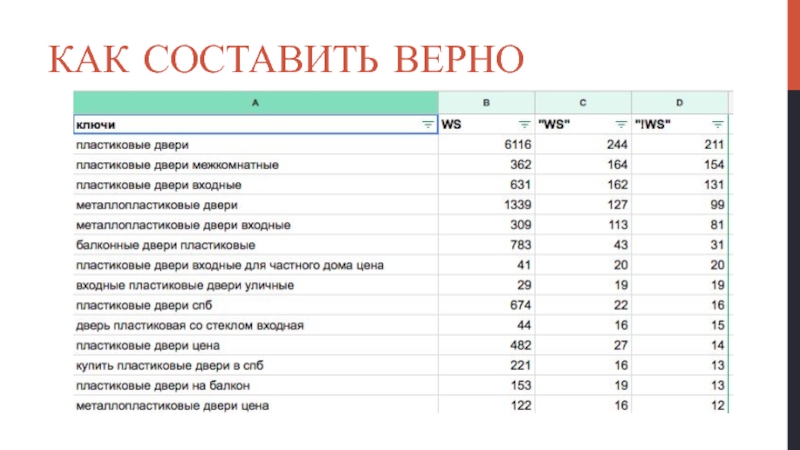
Task: Open filter icon in "!WS" header
Action: point(717,124)
